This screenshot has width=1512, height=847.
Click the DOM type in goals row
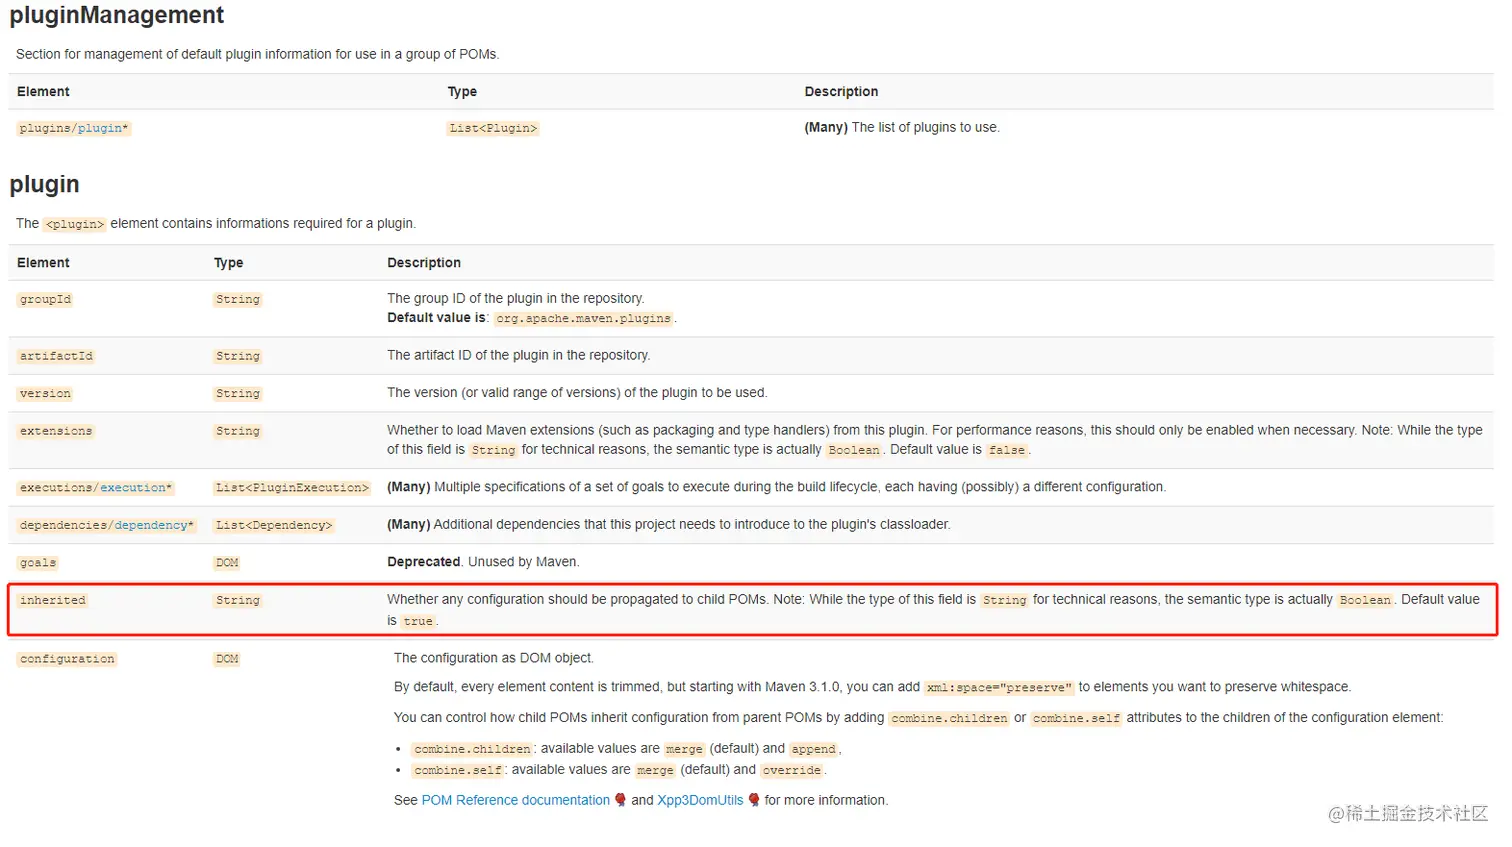click(x=227, y=563)
